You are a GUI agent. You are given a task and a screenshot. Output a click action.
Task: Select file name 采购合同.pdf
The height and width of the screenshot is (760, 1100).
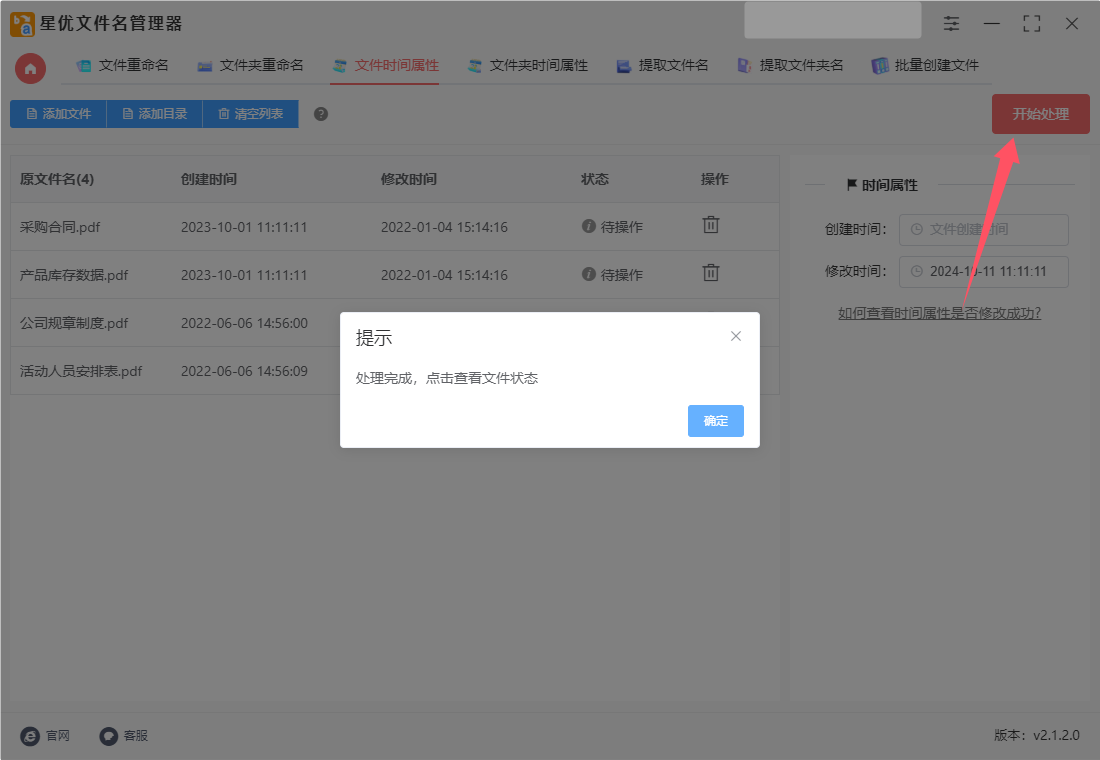[x=60, y=227]
